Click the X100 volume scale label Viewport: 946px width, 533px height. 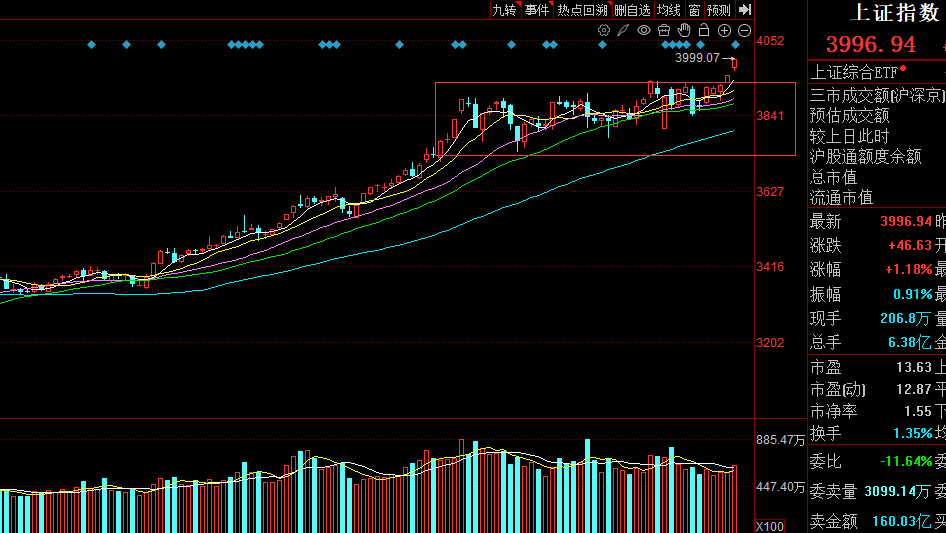click(x=770, y=526)
